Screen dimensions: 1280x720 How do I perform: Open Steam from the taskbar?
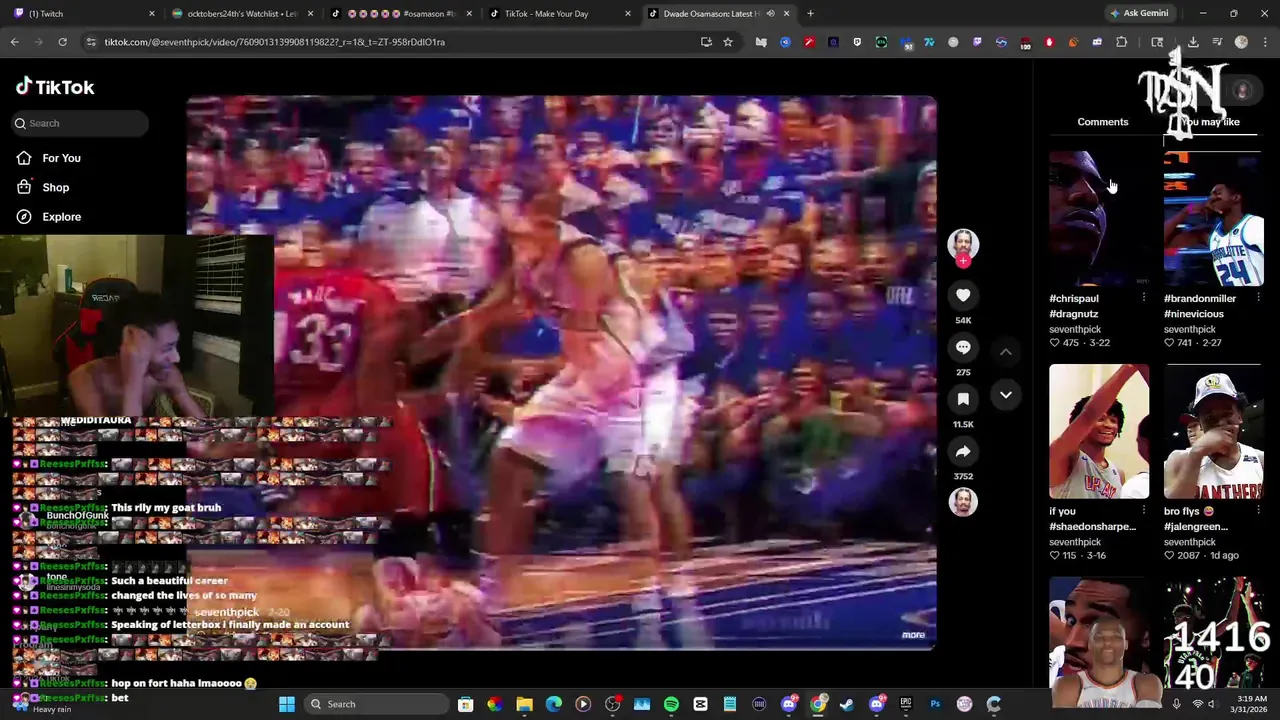pyautogui.click(x=847, y=704)
